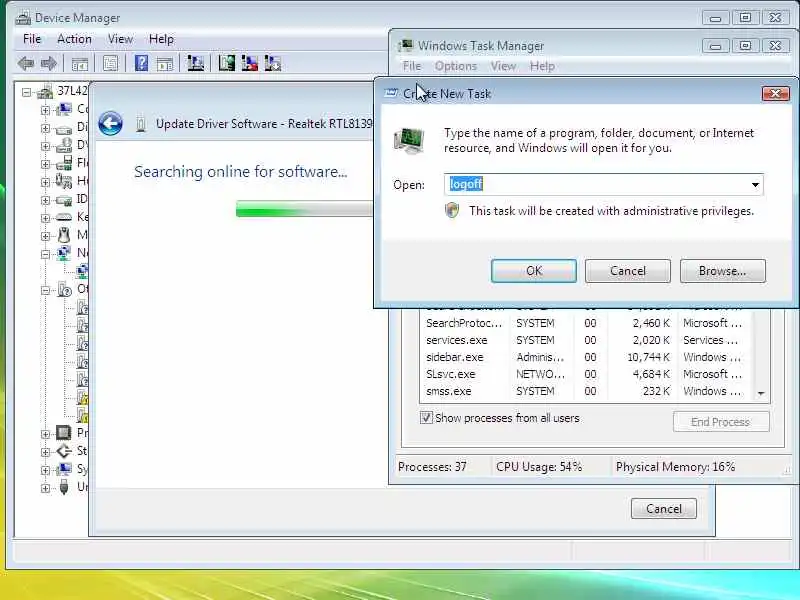Click the Action Pane toolbar icon beside Help
800x600 pixels.
click(x=165, y=64)
